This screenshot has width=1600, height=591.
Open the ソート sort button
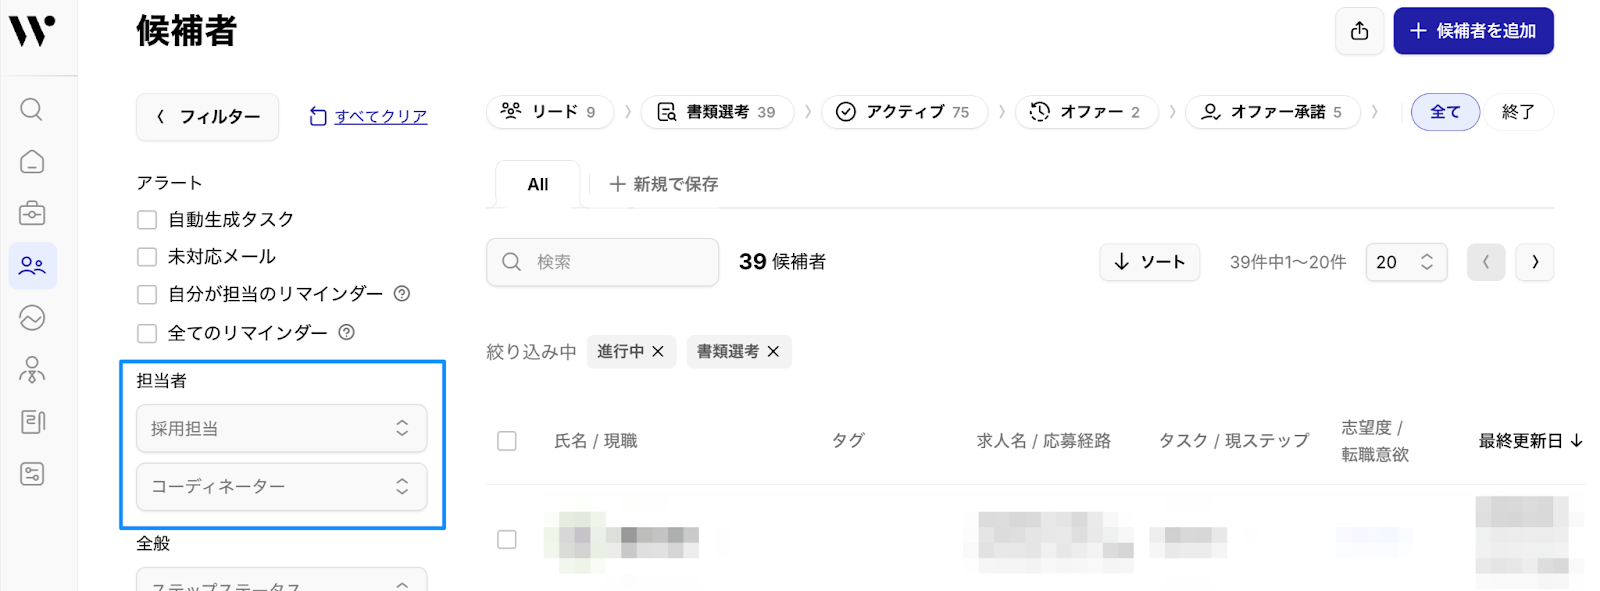click(x=1149, y=262)
